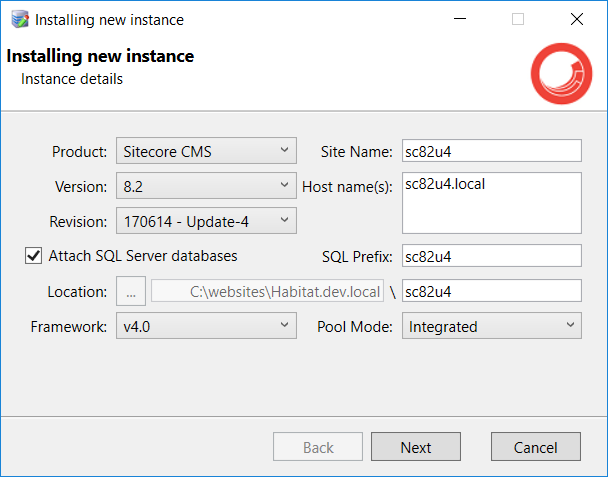
Task: Toggle Attach SQL Server databases checkbox
Action: (34, 256)
